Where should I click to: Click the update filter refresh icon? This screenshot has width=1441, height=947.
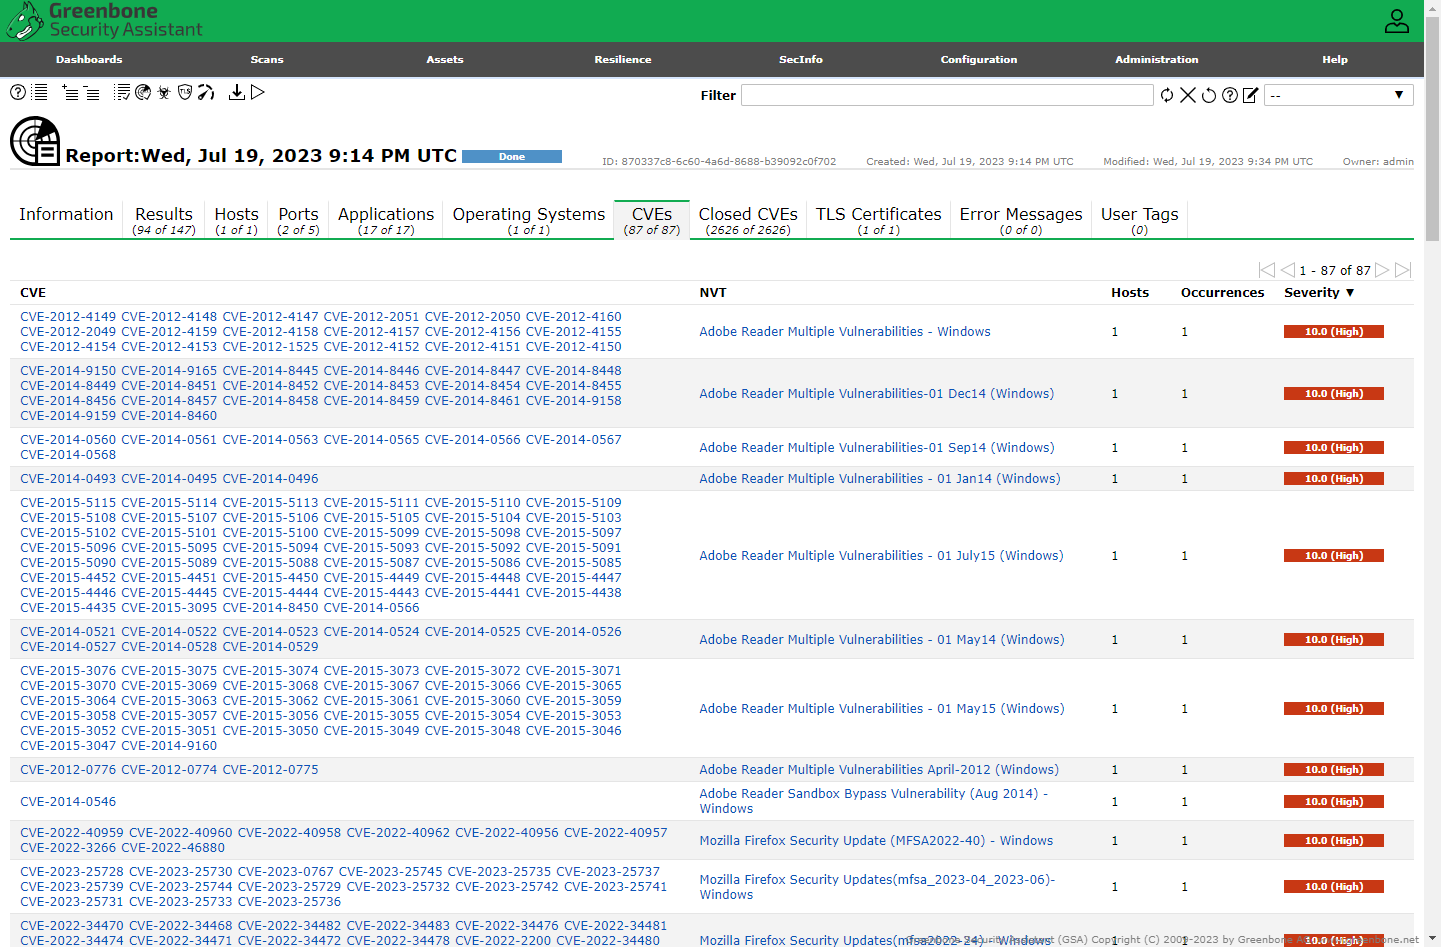(x=1167, y=95)
